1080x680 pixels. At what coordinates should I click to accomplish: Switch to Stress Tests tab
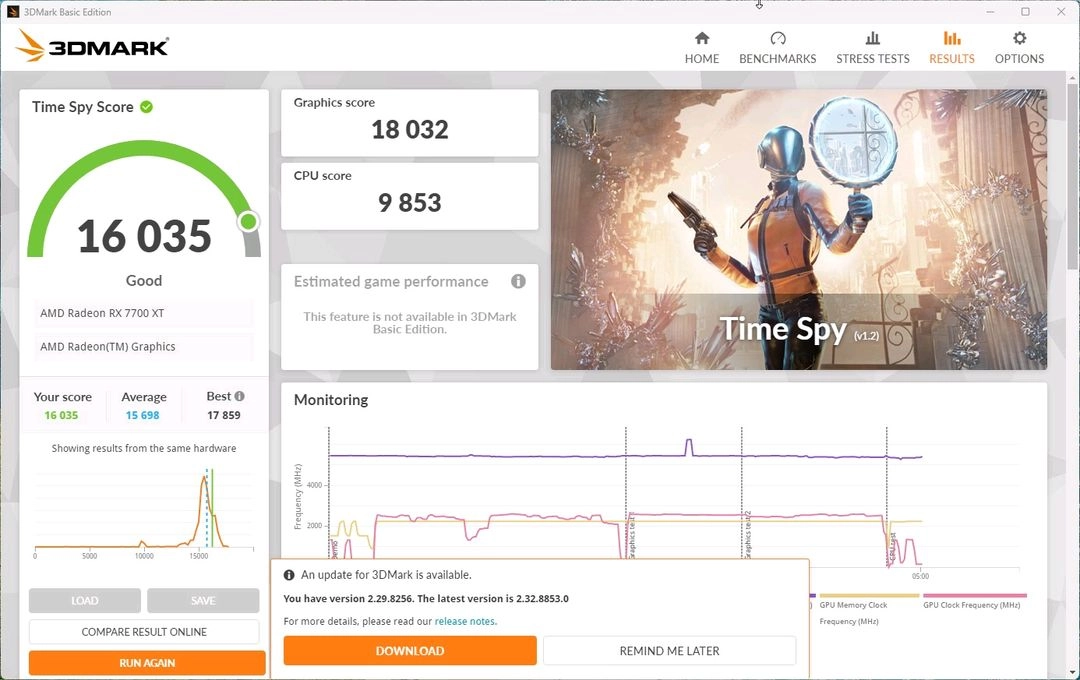tap(873, 48)
